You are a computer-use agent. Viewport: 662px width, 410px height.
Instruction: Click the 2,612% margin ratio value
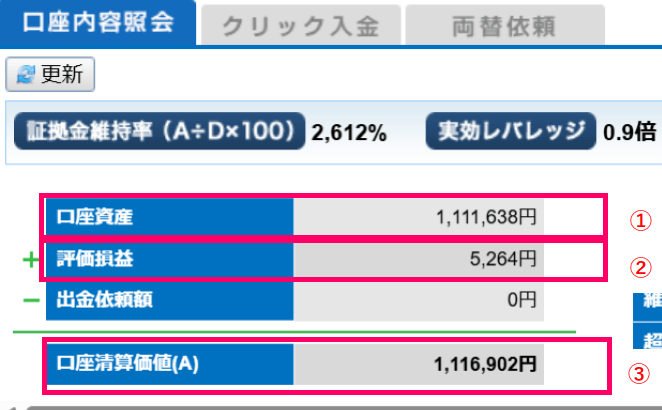point(349,132)
